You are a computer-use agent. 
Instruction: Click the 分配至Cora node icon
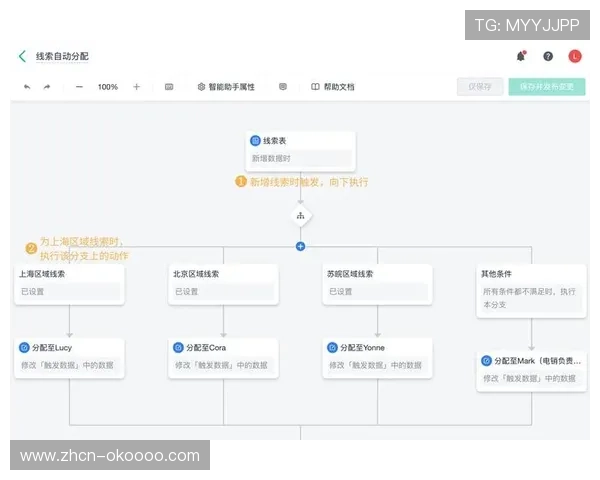(178, 348)
